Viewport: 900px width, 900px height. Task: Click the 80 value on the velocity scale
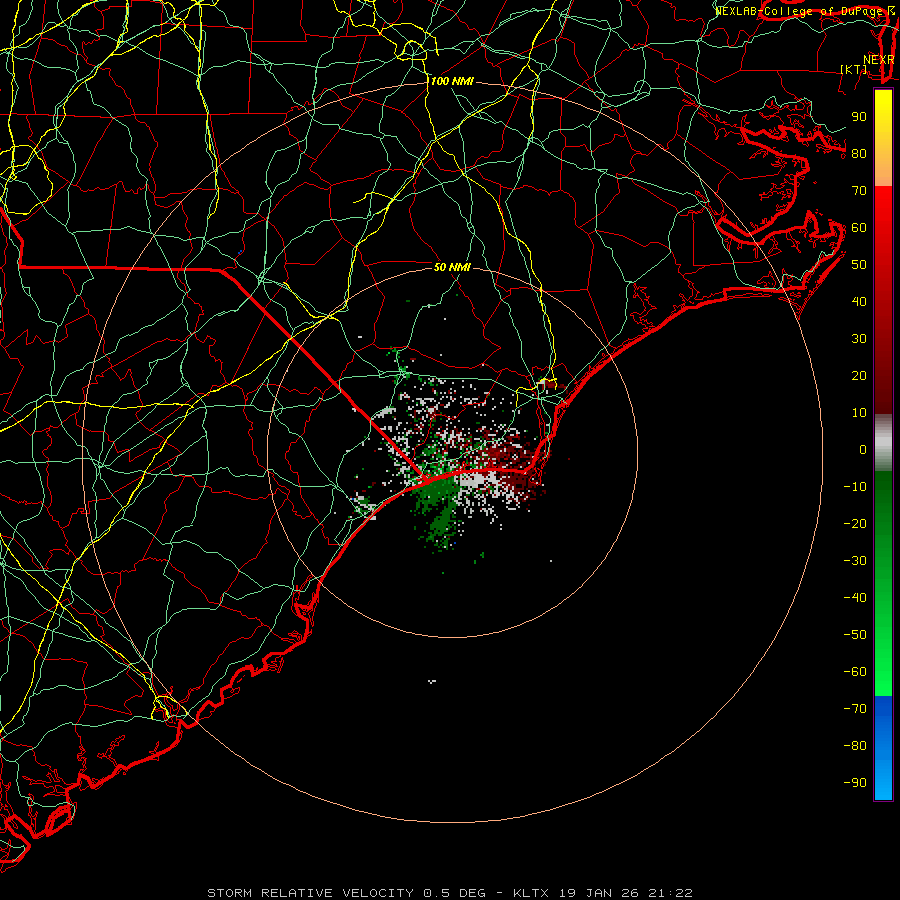859,153
